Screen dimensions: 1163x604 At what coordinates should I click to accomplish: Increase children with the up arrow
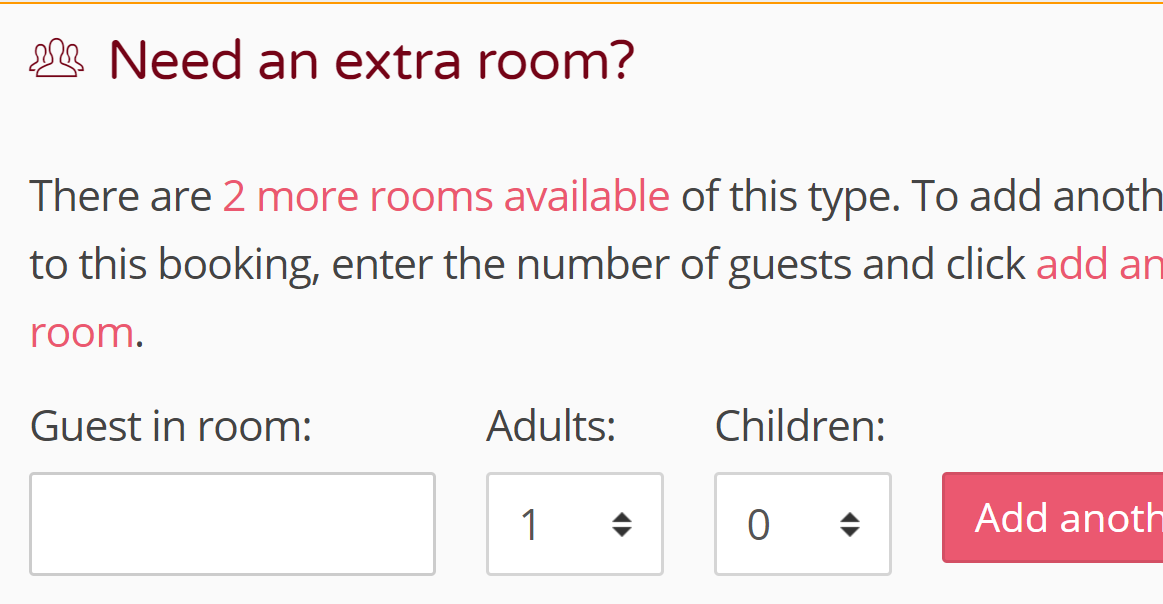coord(850,517)
